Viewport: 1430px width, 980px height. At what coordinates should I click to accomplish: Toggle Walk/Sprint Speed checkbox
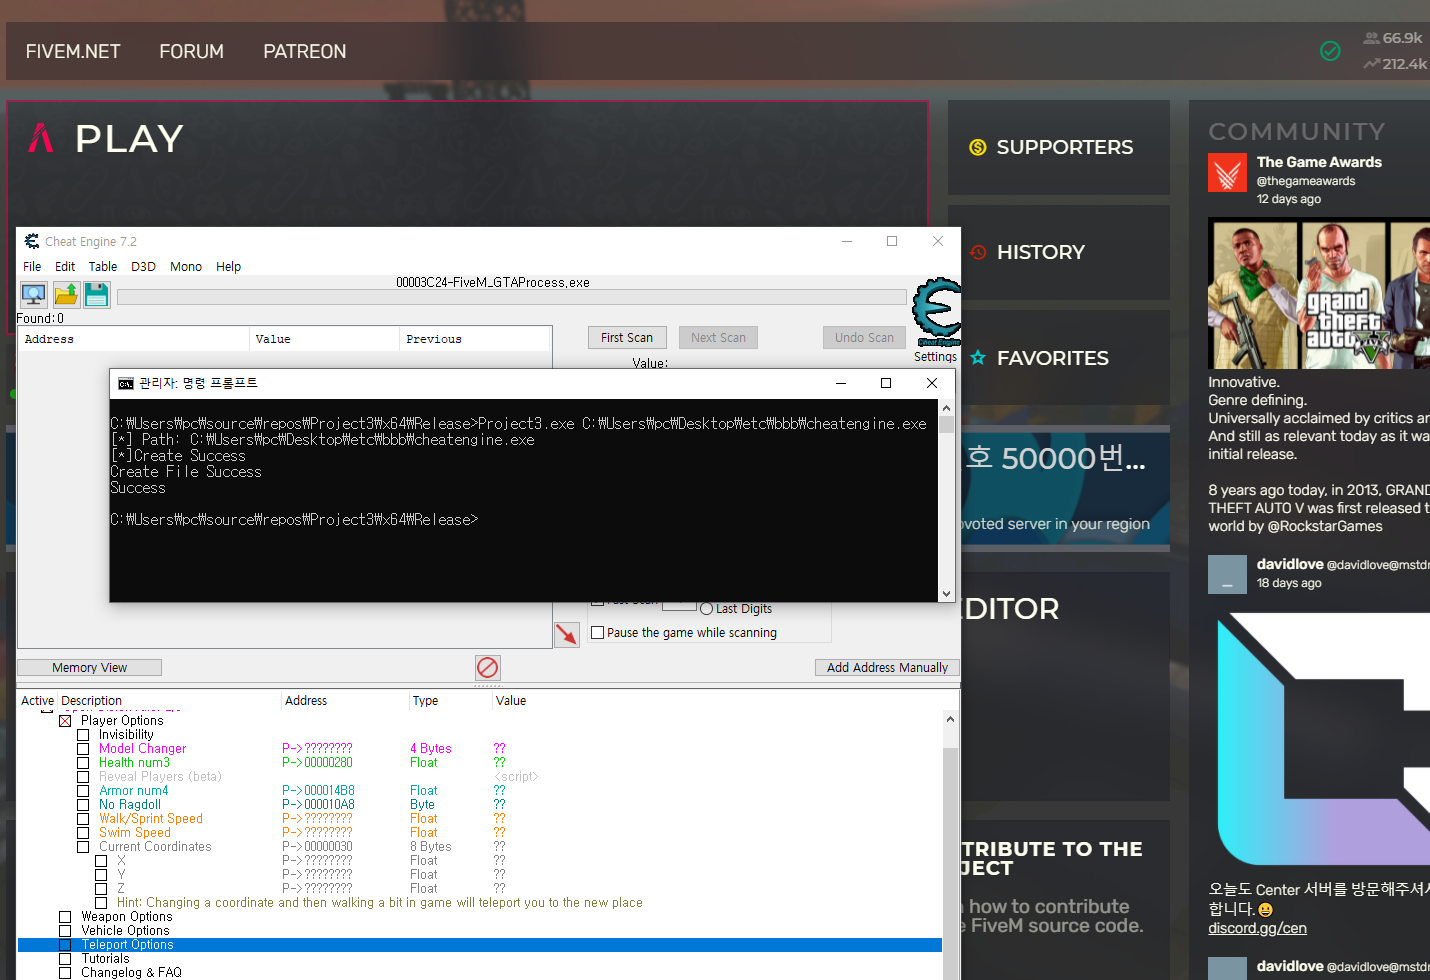[x=83, y=819]
